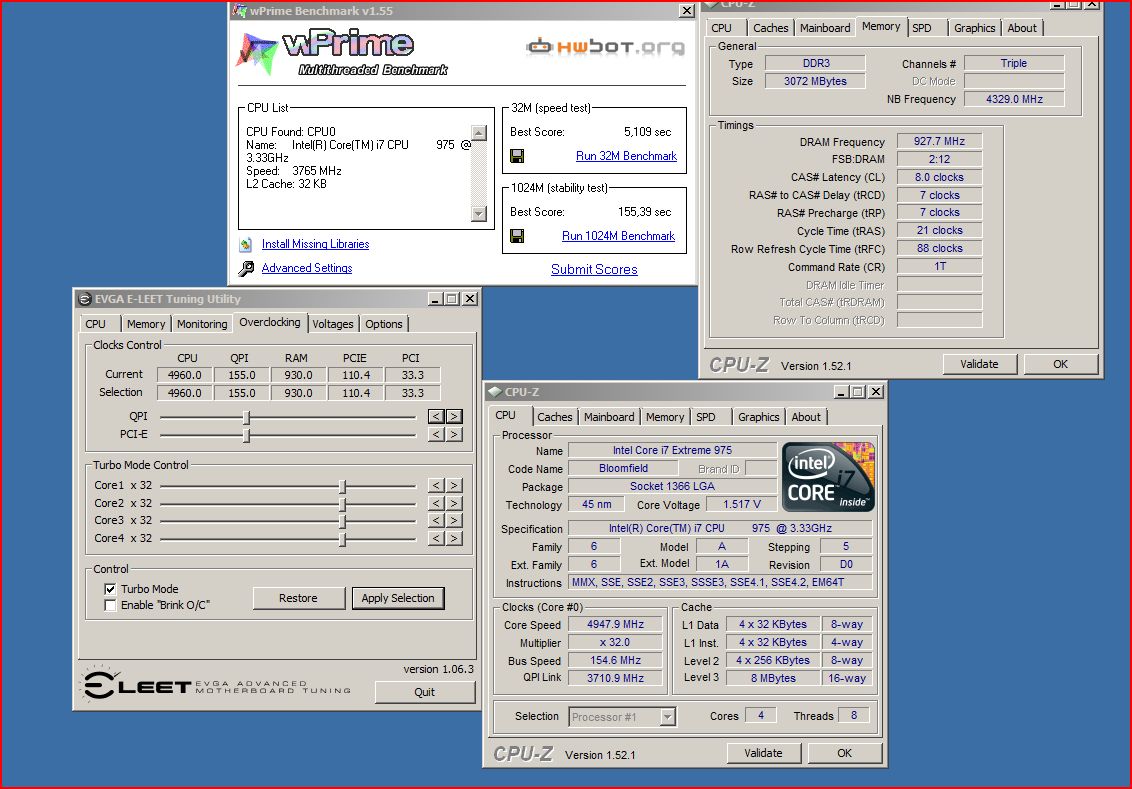Click the Quit button in E-LEET
Viewport: 1132px width, 789px height.
pos(424,692)
